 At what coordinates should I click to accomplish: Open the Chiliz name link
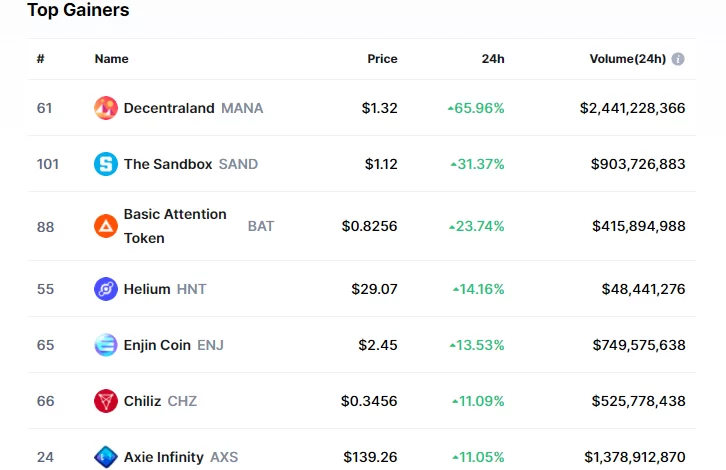pyautogui.click(x=142, y=401)
